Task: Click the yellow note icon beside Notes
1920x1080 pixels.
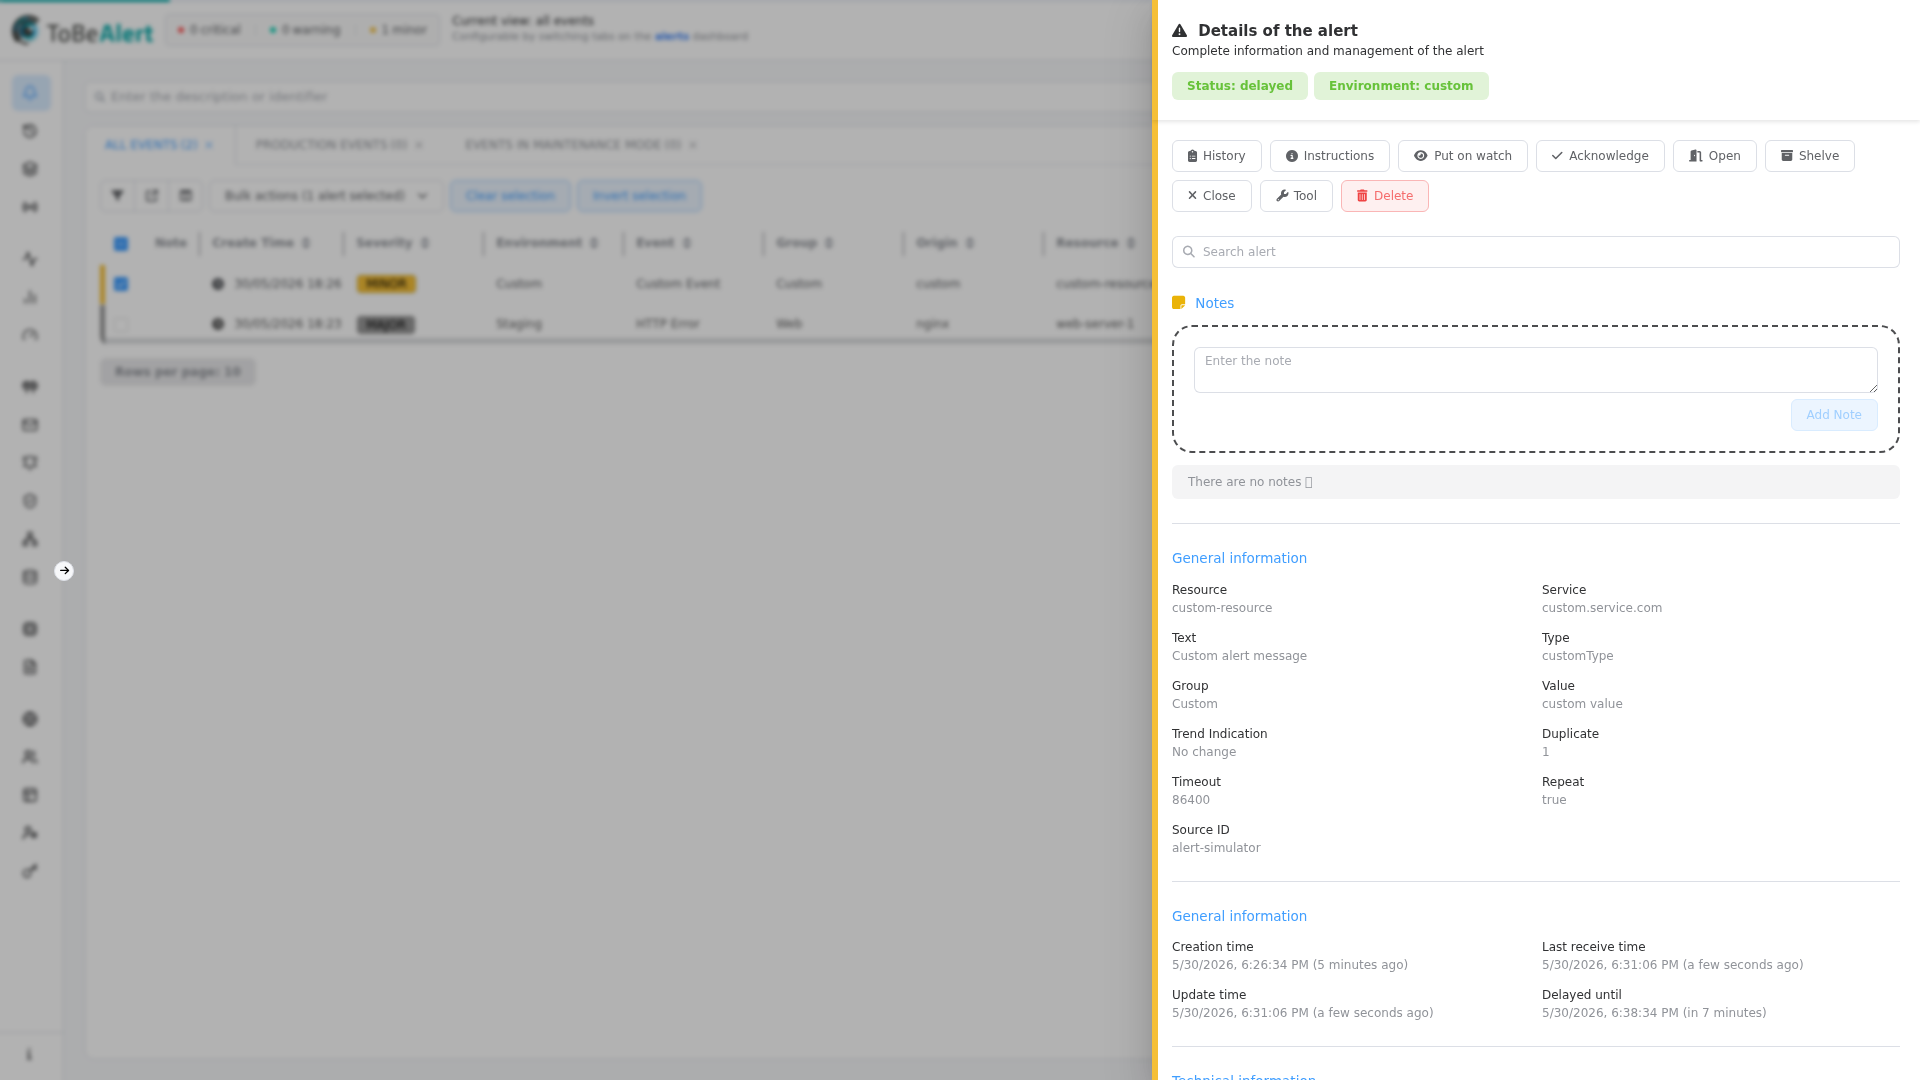Action: click(1179, 303)
